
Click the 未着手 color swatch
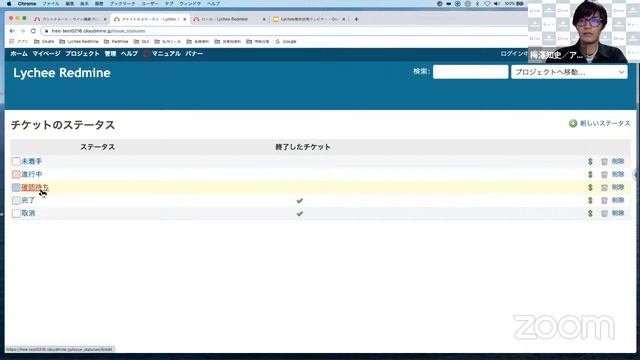[x=16, y=162]
